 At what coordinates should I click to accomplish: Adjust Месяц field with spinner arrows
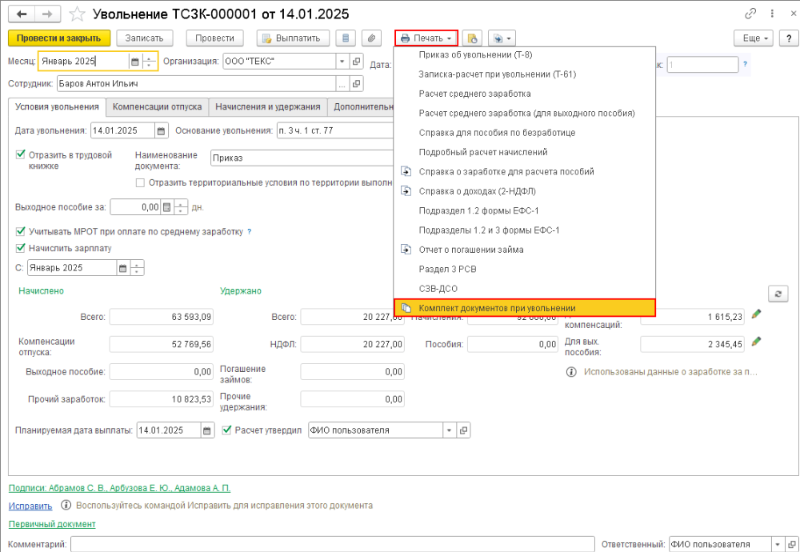pos(149,62)
